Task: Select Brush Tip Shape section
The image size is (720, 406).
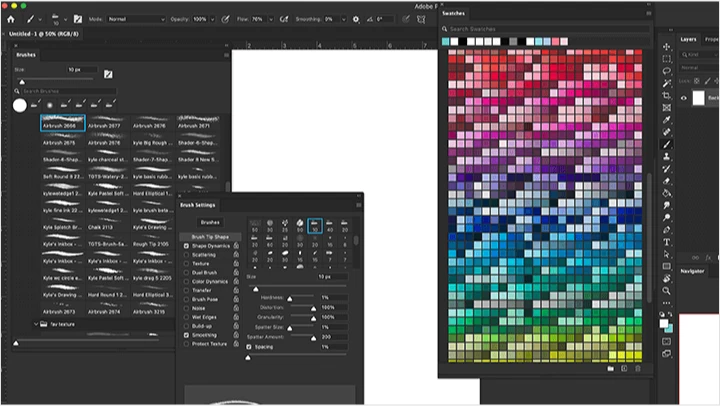Action: click(210, 237)
